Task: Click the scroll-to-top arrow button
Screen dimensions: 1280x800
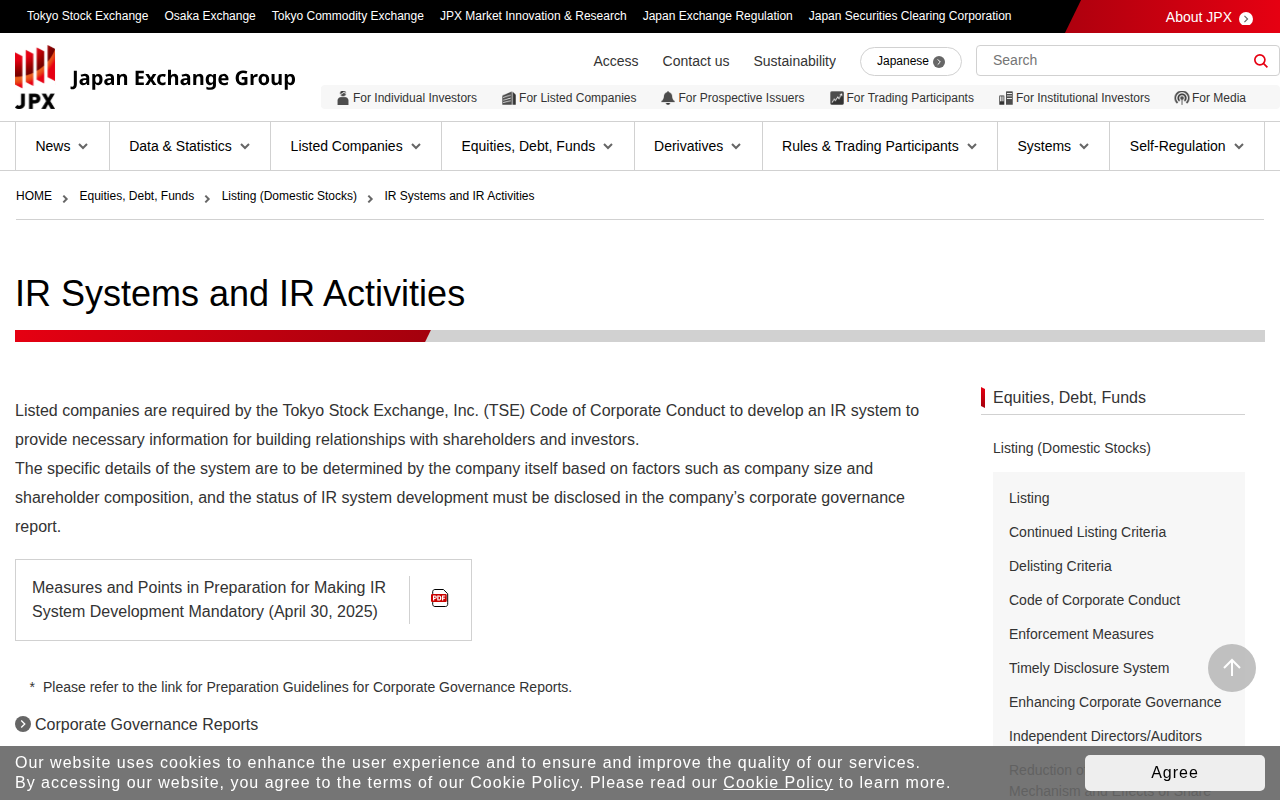Action: pyautogui.click(x=1231, y=668)
